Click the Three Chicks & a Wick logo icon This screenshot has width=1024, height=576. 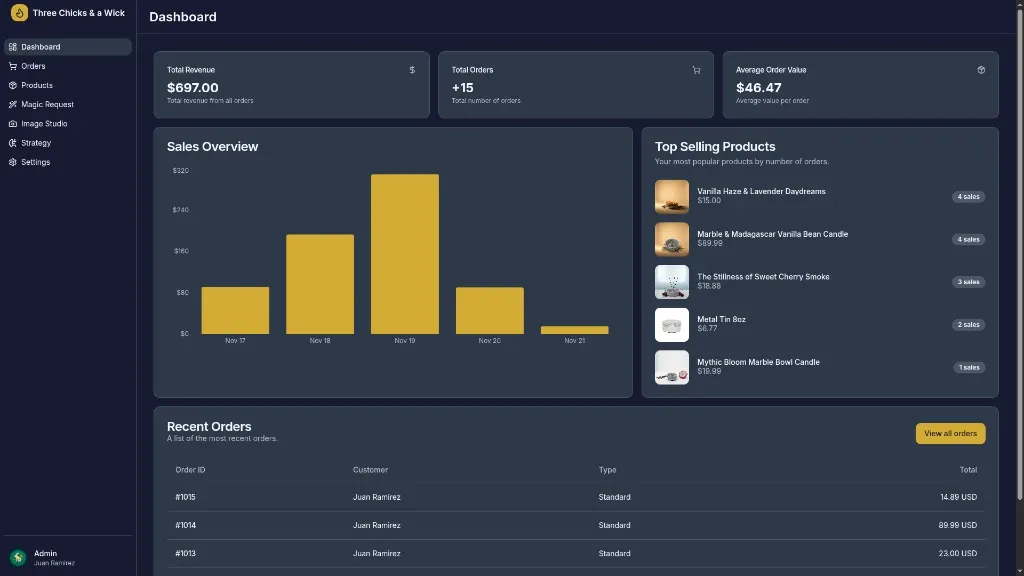[18, 13]
